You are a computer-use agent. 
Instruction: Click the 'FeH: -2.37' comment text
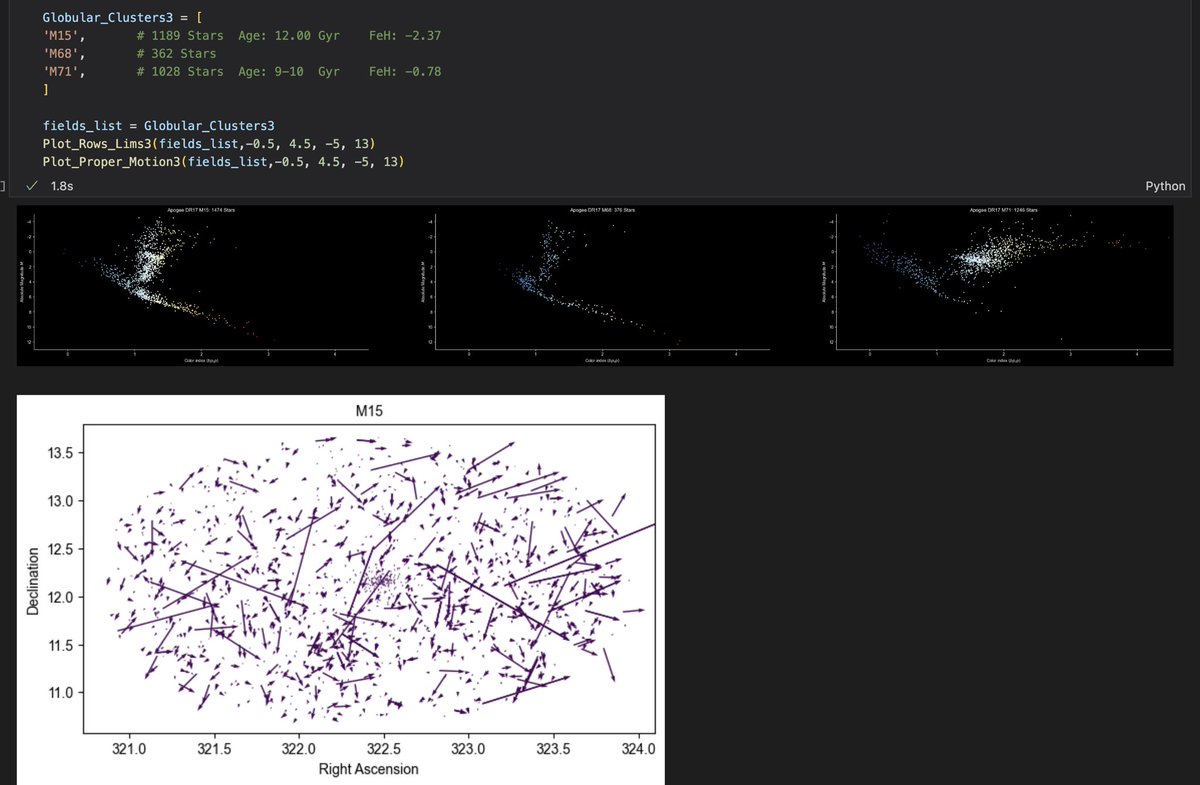pyautogui.click(x=405, y=36)
